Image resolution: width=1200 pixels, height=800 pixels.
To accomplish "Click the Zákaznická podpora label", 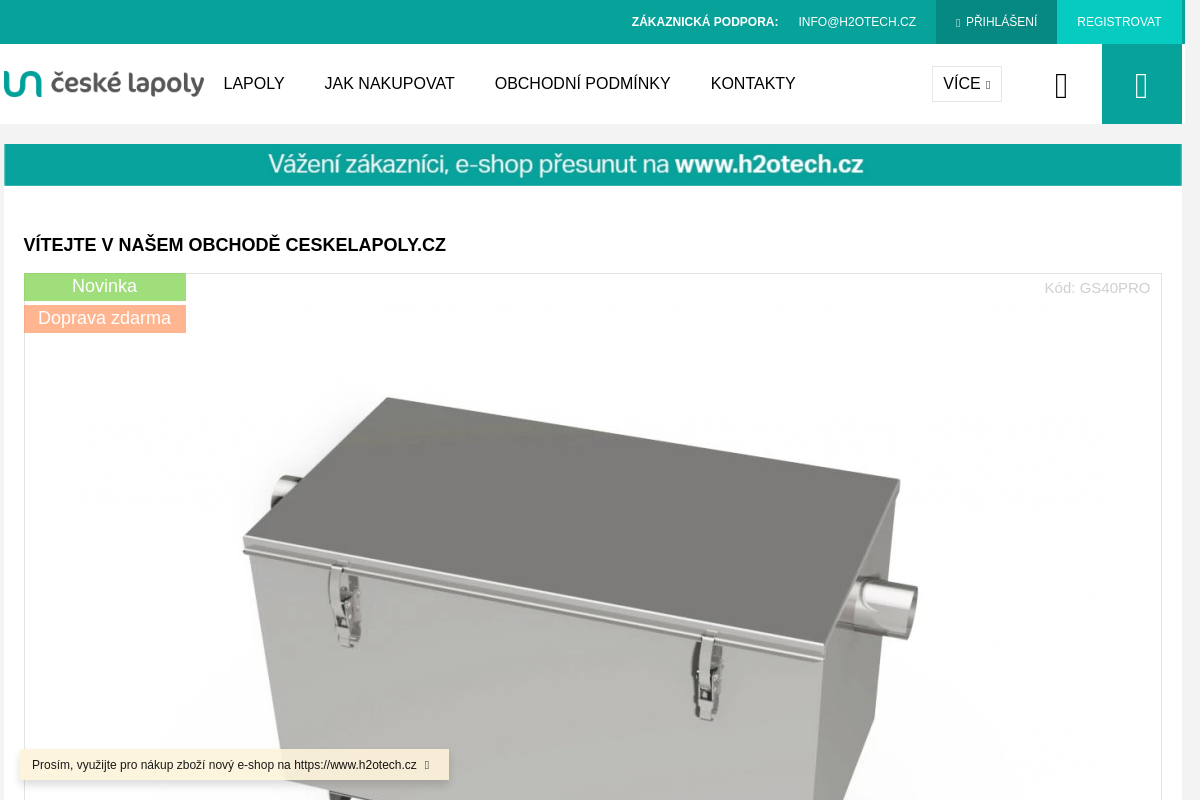I will point(705,22).
